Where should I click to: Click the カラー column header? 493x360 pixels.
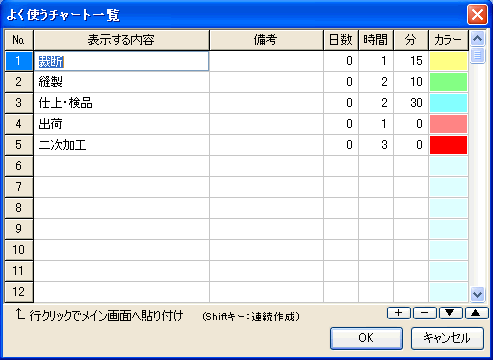click(448, 40)
